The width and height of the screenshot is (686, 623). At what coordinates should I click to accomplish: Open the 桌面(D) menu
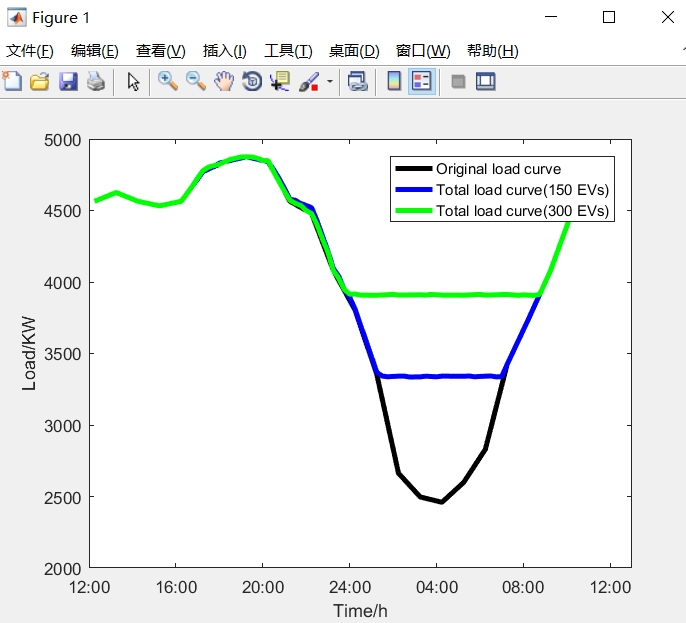click(354, 51)
